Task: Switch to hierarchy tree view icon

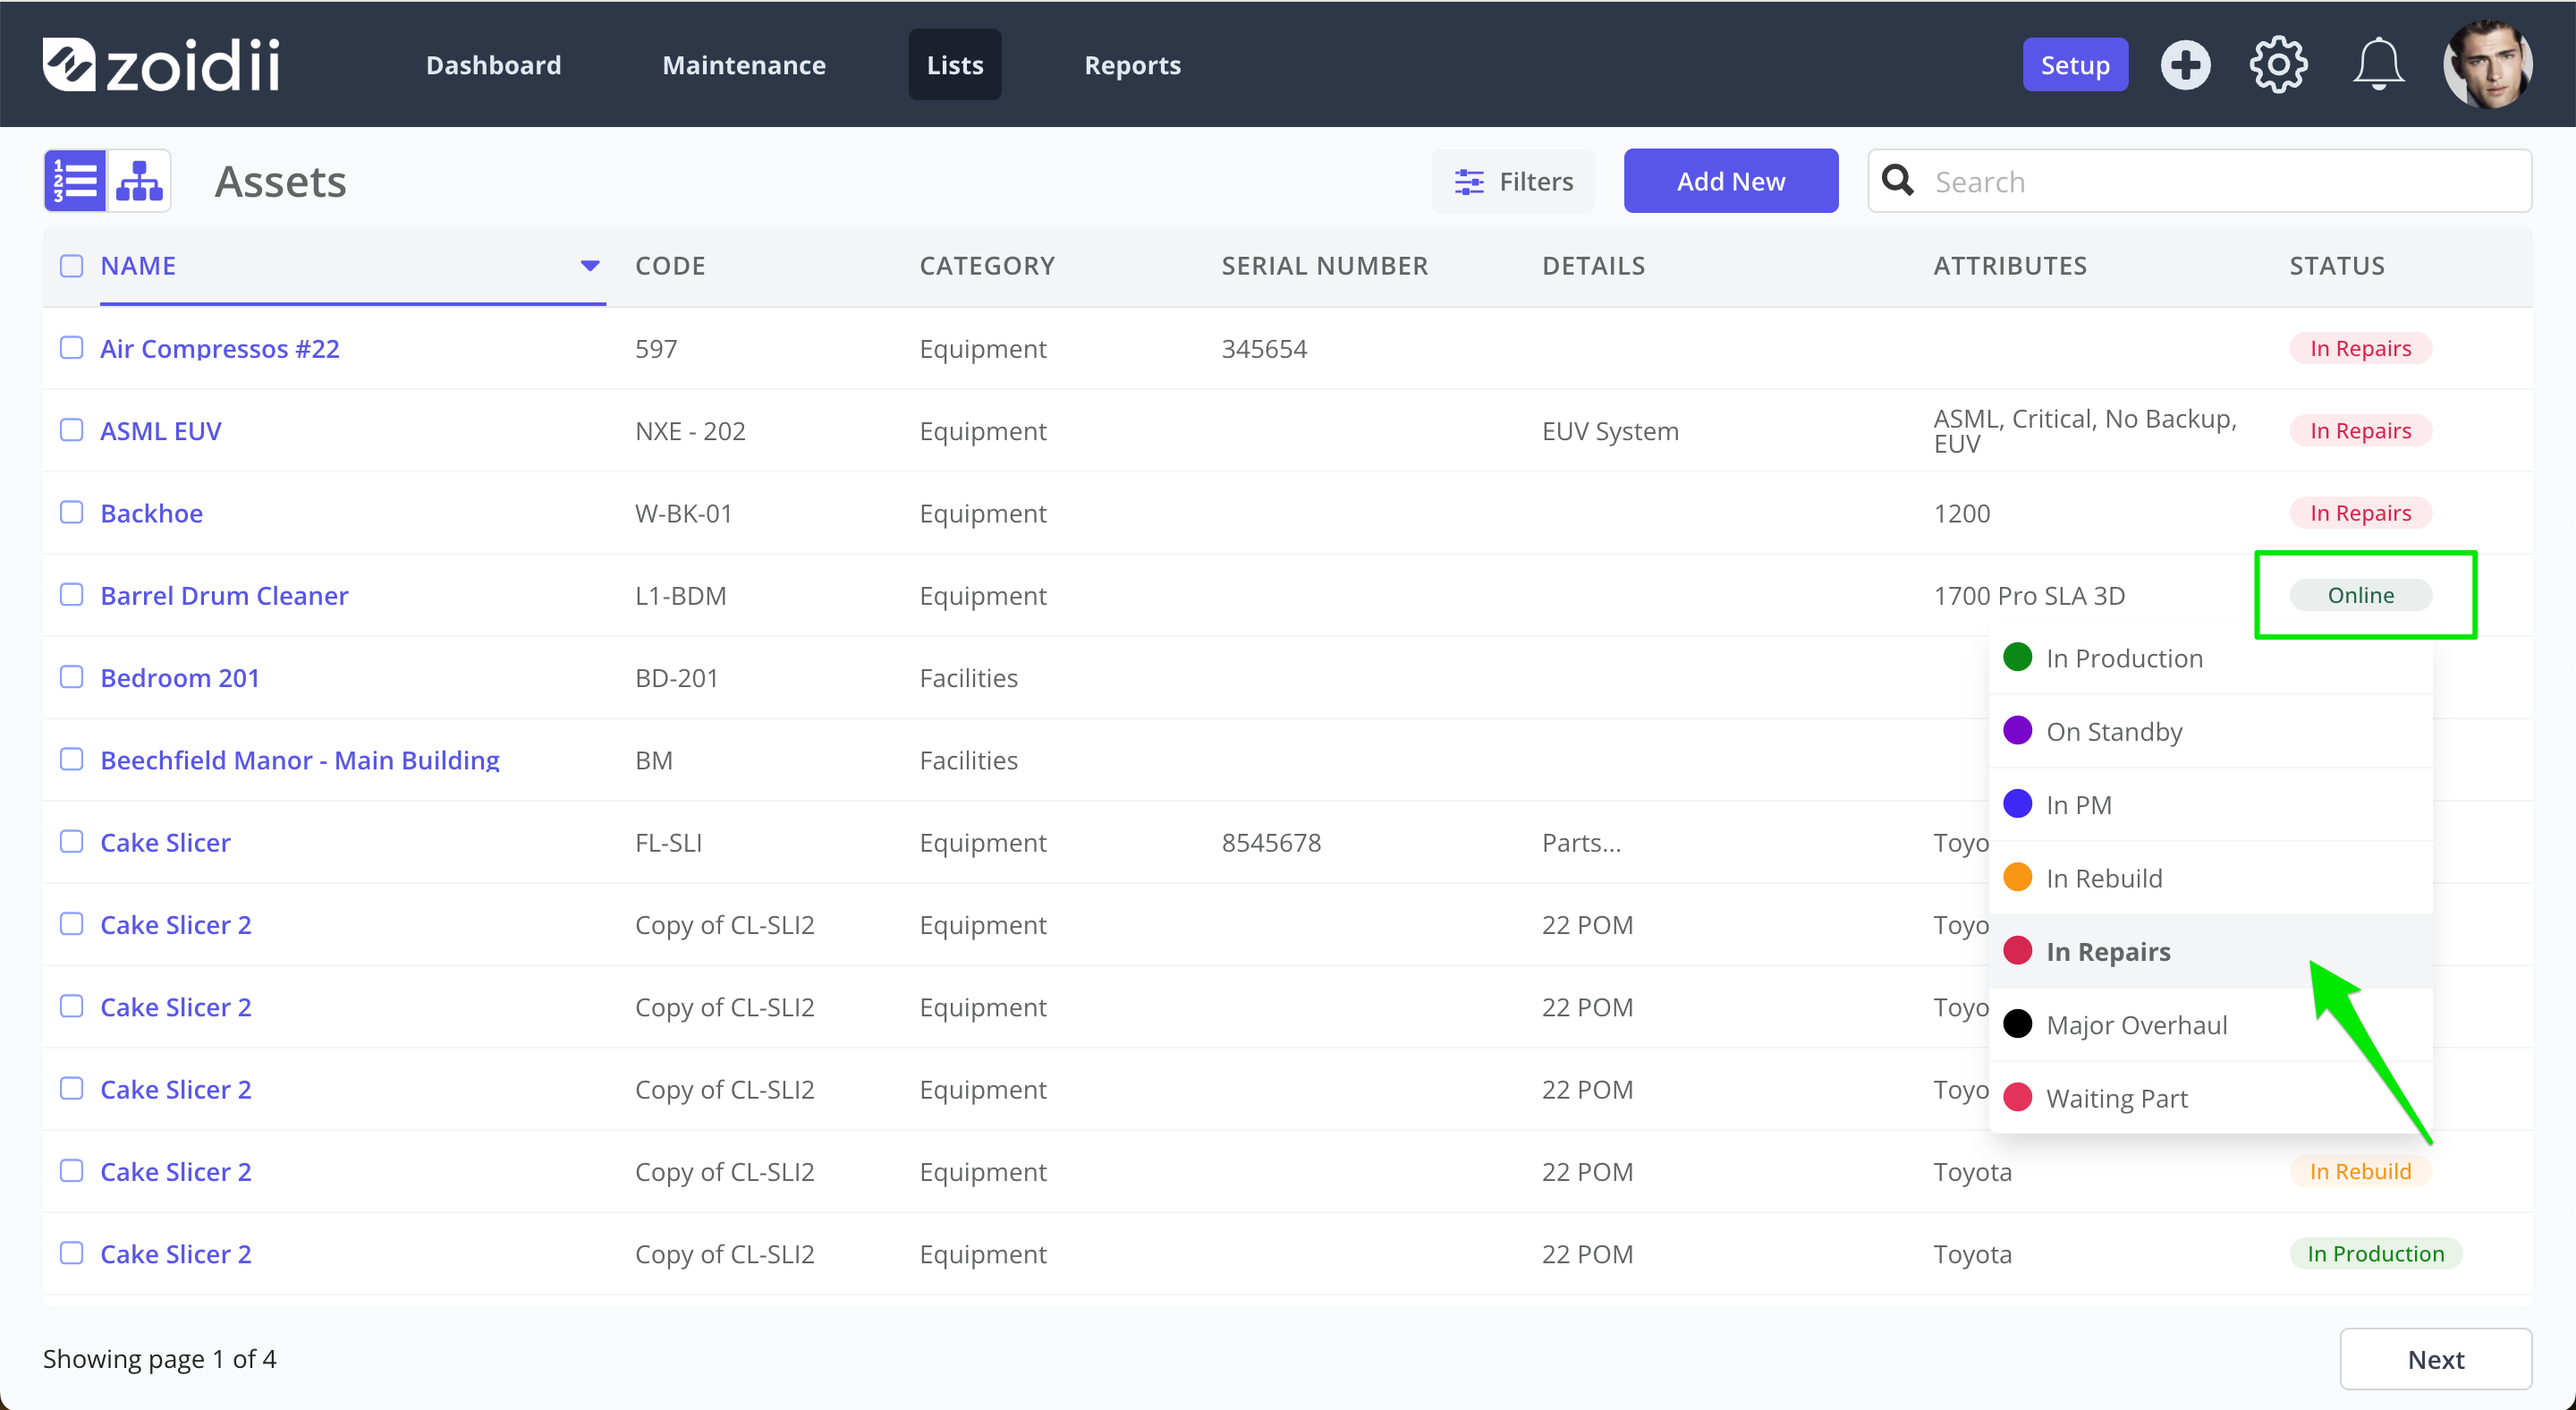Action: point(139,181)
